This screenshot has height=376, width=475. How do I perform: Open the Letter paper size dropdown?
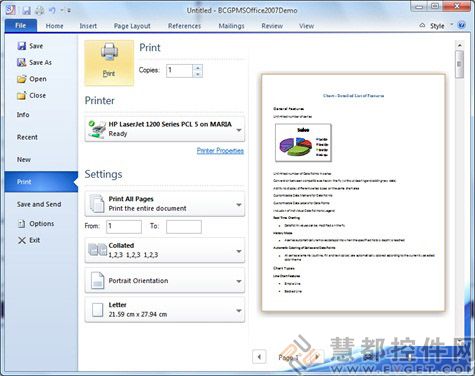pos(165,310)
